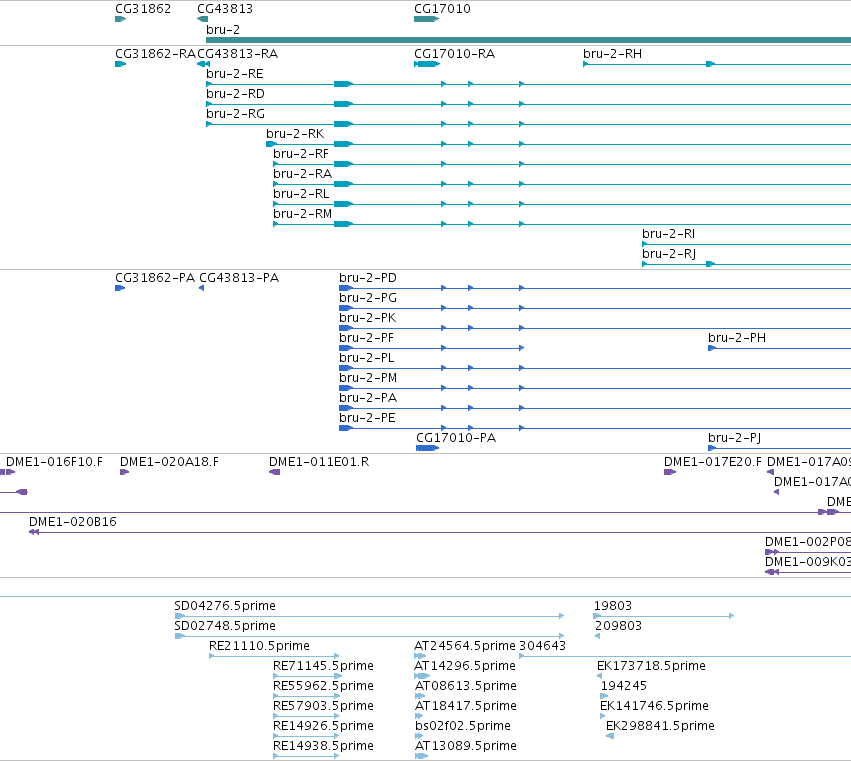Select the 304643 feature label
The height and width of the screenshot is (761, 851).
click(x=543, y=646)
